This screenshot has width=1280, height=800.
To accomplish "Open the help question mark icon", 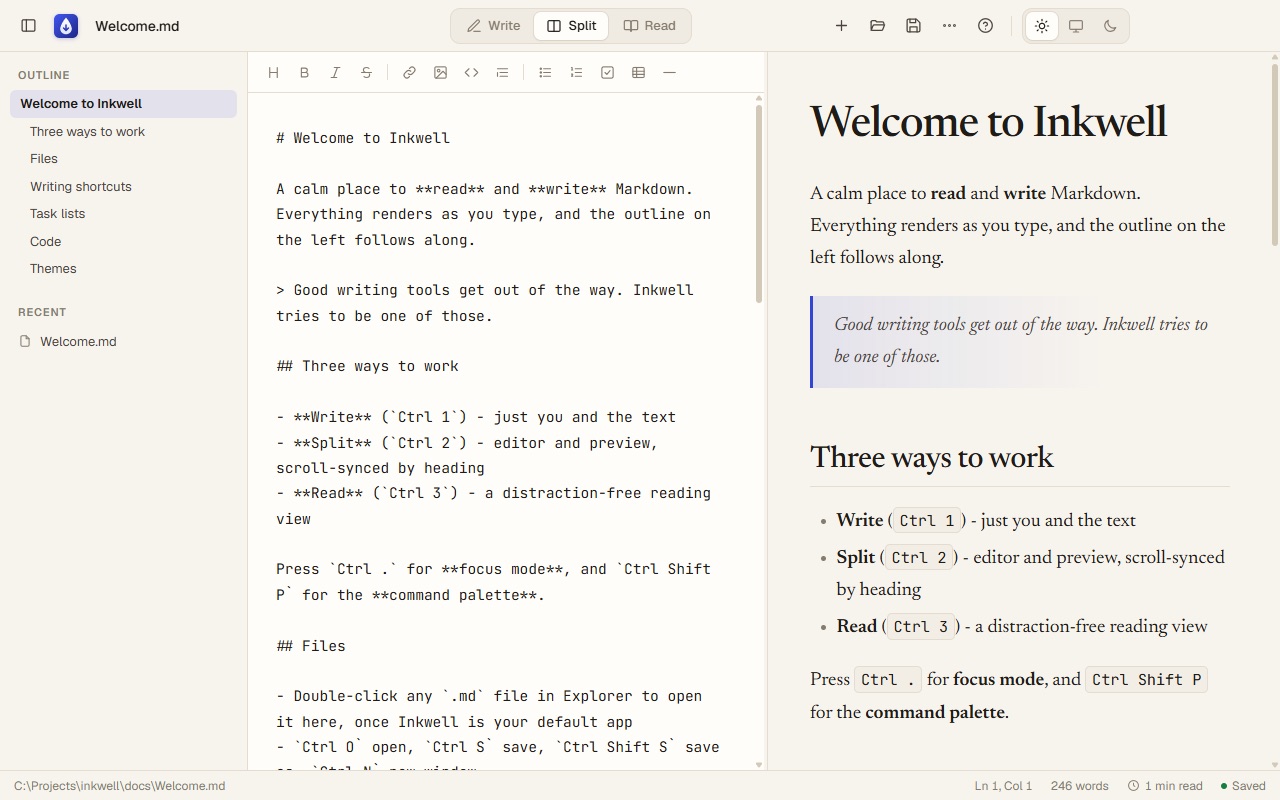I will 985,26.
